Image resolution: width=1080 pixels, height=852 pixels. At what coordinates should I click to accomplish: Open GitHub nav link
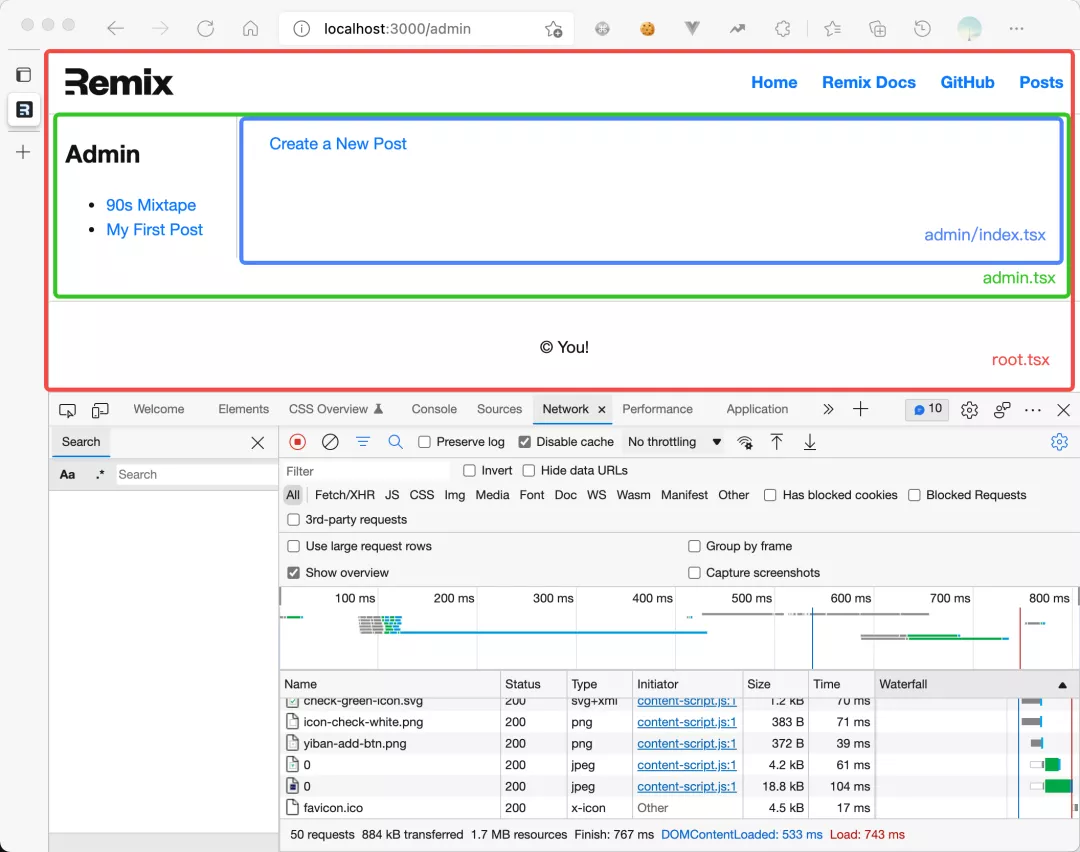[x=967, y=83]
